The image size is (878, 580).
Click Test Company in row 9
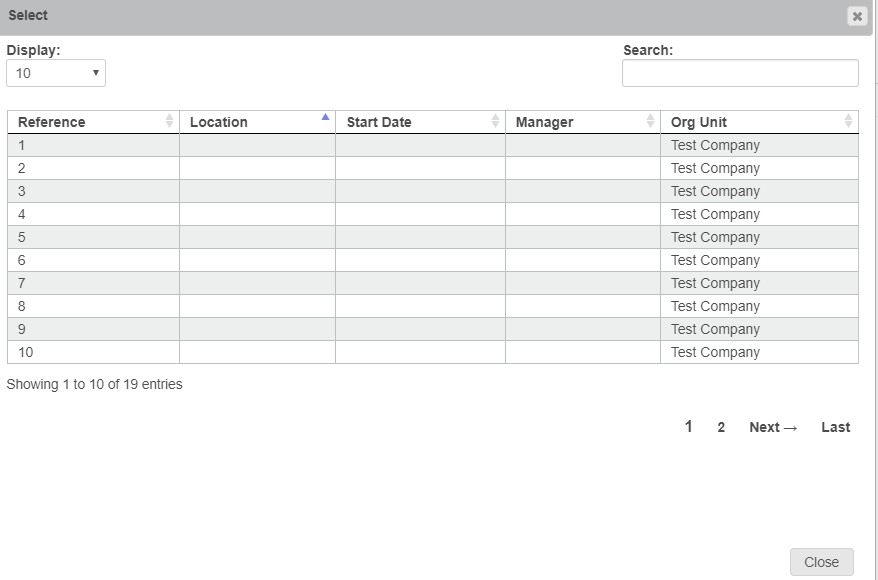[715, 329]
